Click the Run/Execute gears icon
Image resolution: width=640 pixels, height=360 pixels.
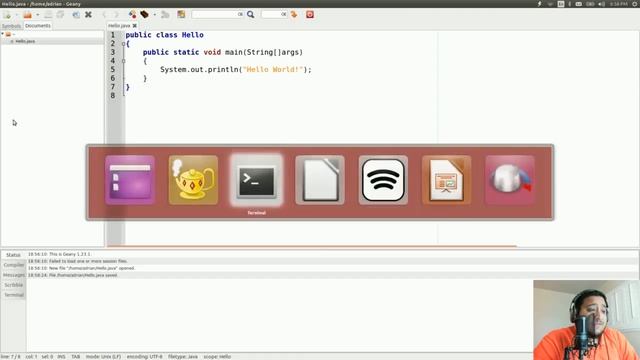165,15
